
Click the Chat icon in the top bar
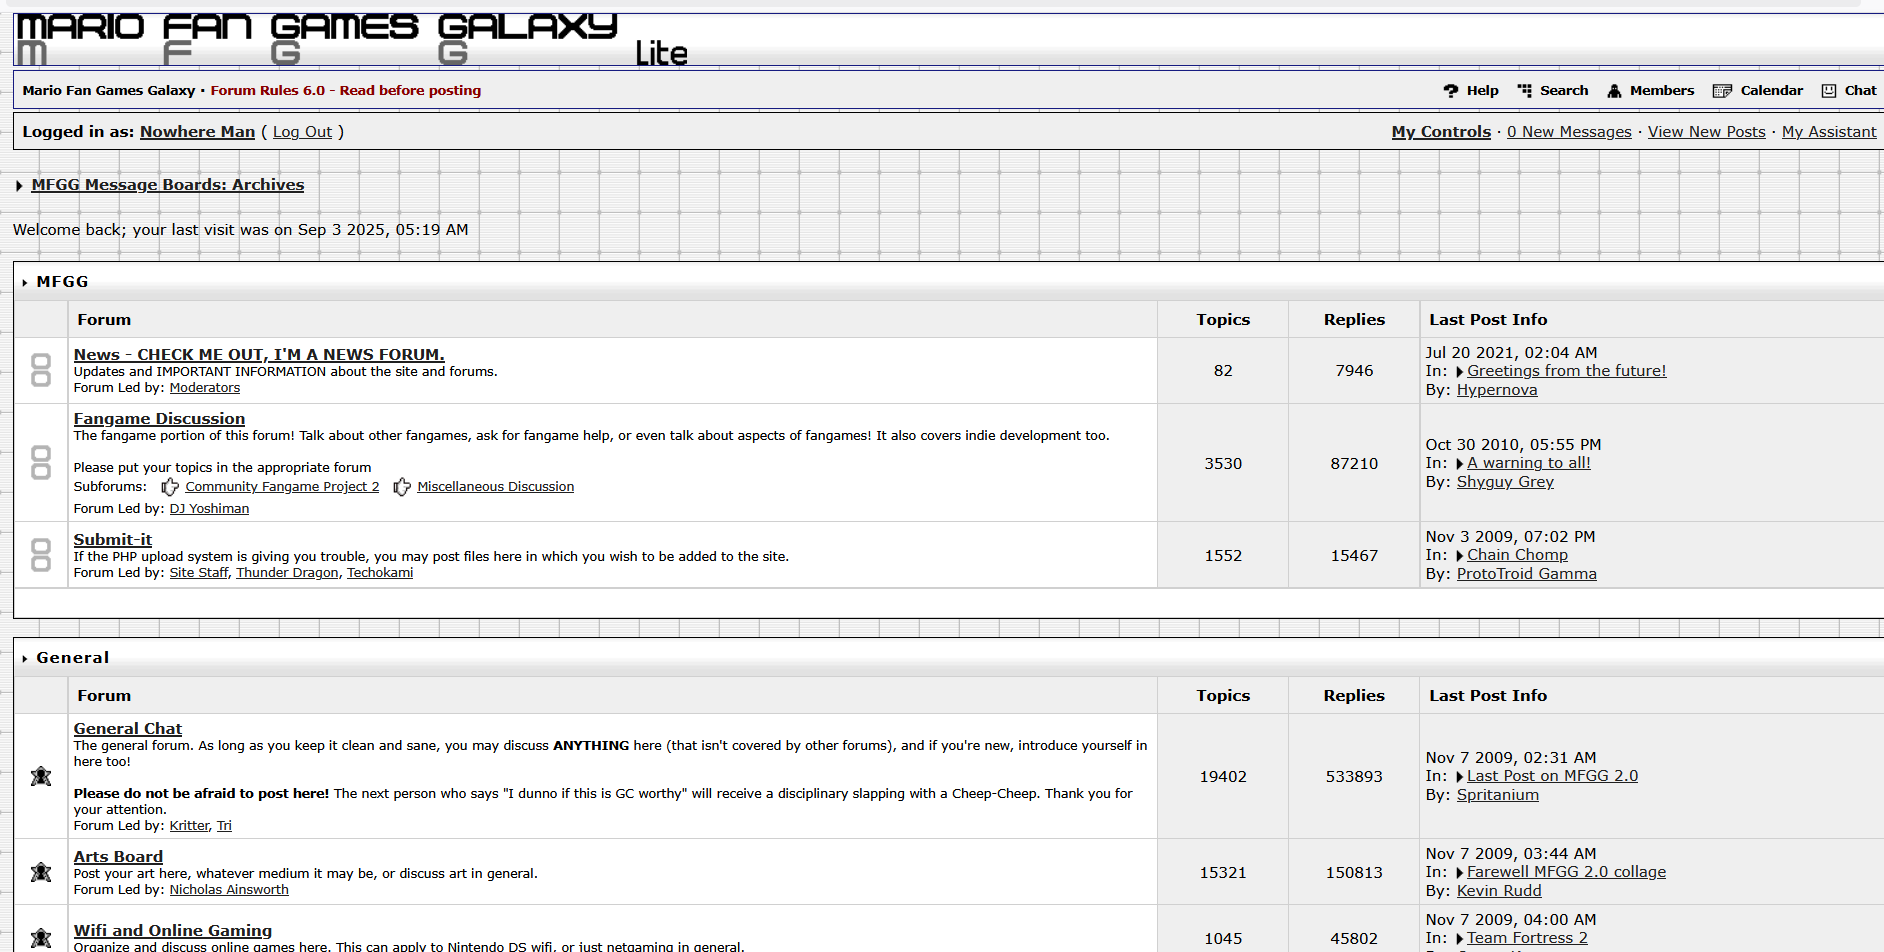click(1829, 91)
